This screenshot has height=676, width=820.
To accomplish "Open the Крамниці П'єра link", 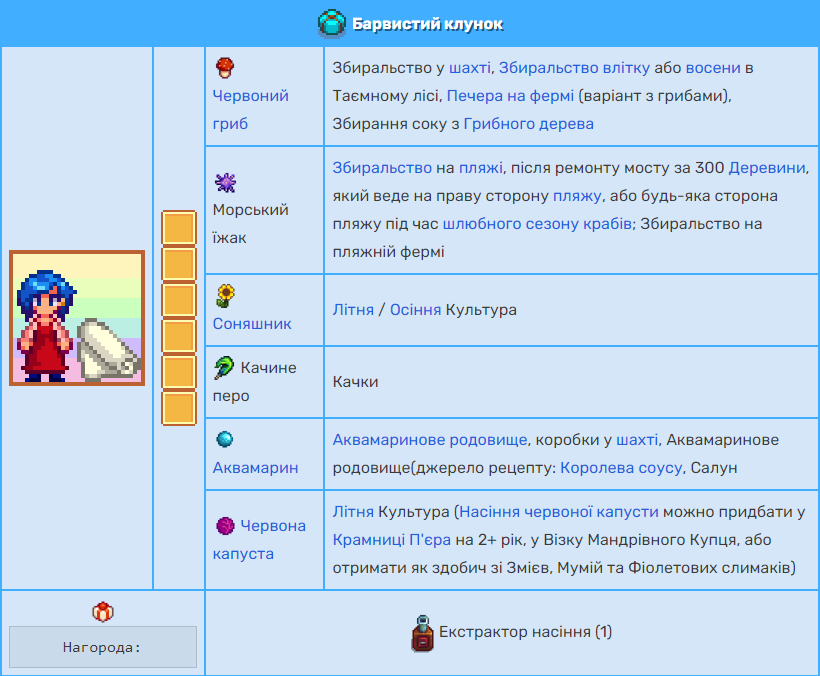I will point(392,540).
